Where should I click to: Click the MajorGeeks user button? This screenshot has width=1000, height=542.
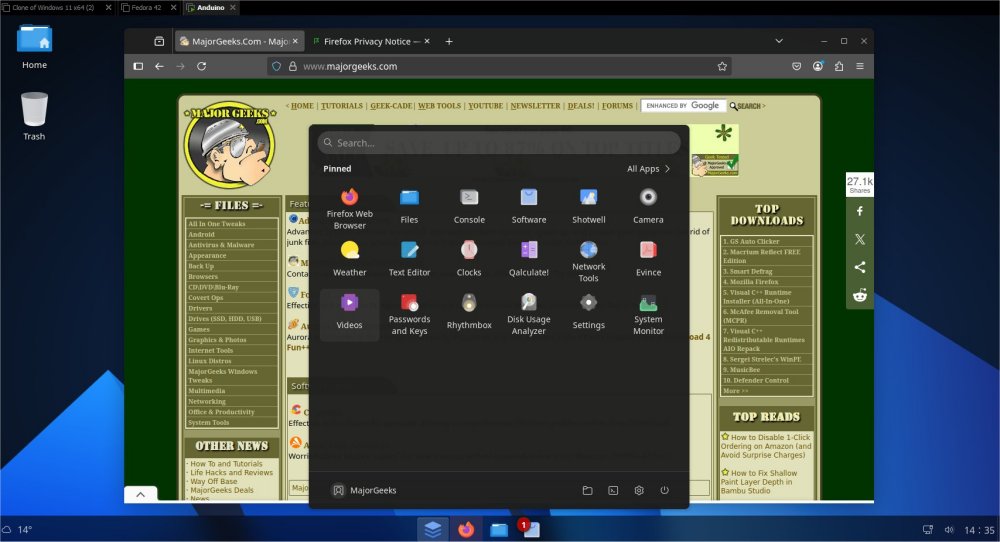click(366, 491)
